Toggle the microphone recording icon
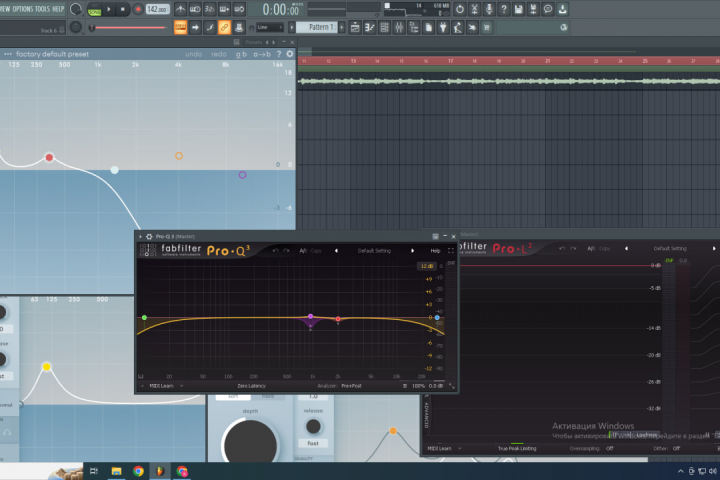Viewport: 720px width, 480px height. 489,9
